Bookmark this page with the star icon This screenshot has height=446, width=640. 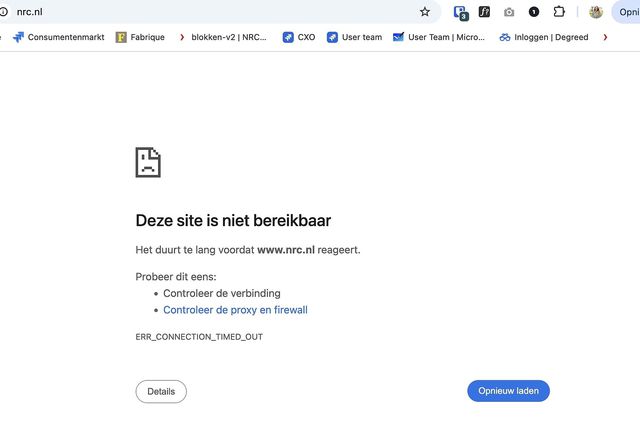[x=425, y=12]
